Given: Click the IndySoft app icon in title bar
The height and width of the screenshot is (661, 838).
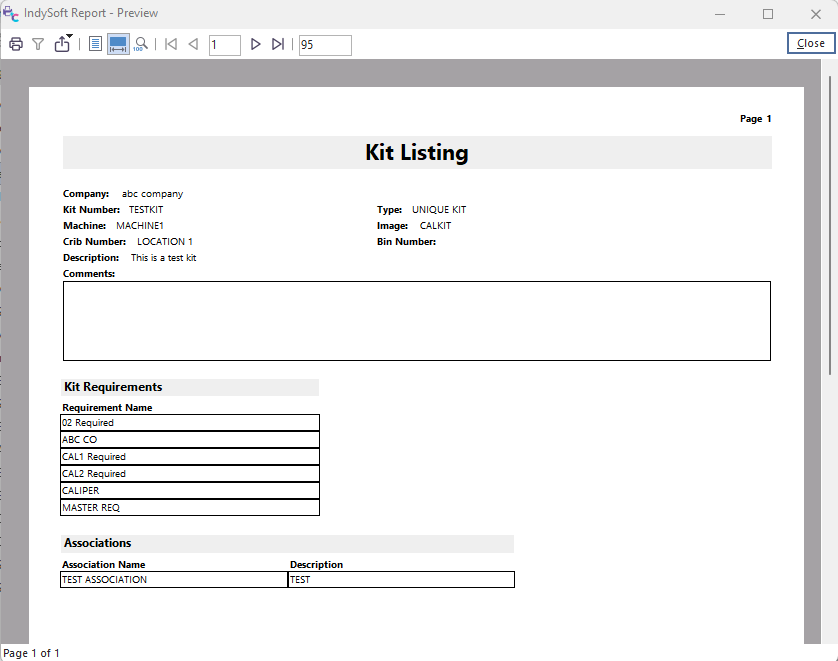Looking at the screenshot, I should pyautogui.click(x=10, y=14).
